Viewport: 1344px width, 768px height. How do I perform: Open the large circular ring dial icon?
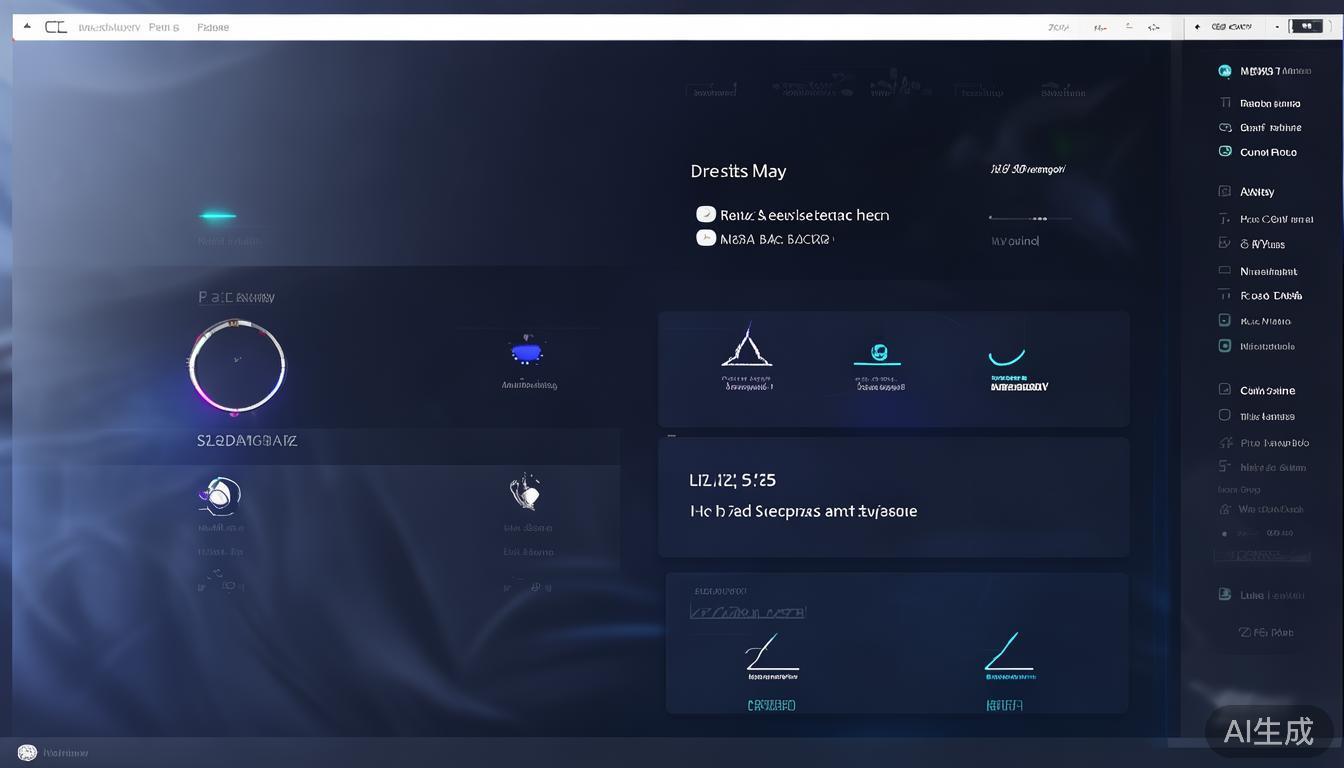pyautogui.click(x=237, y=367)
